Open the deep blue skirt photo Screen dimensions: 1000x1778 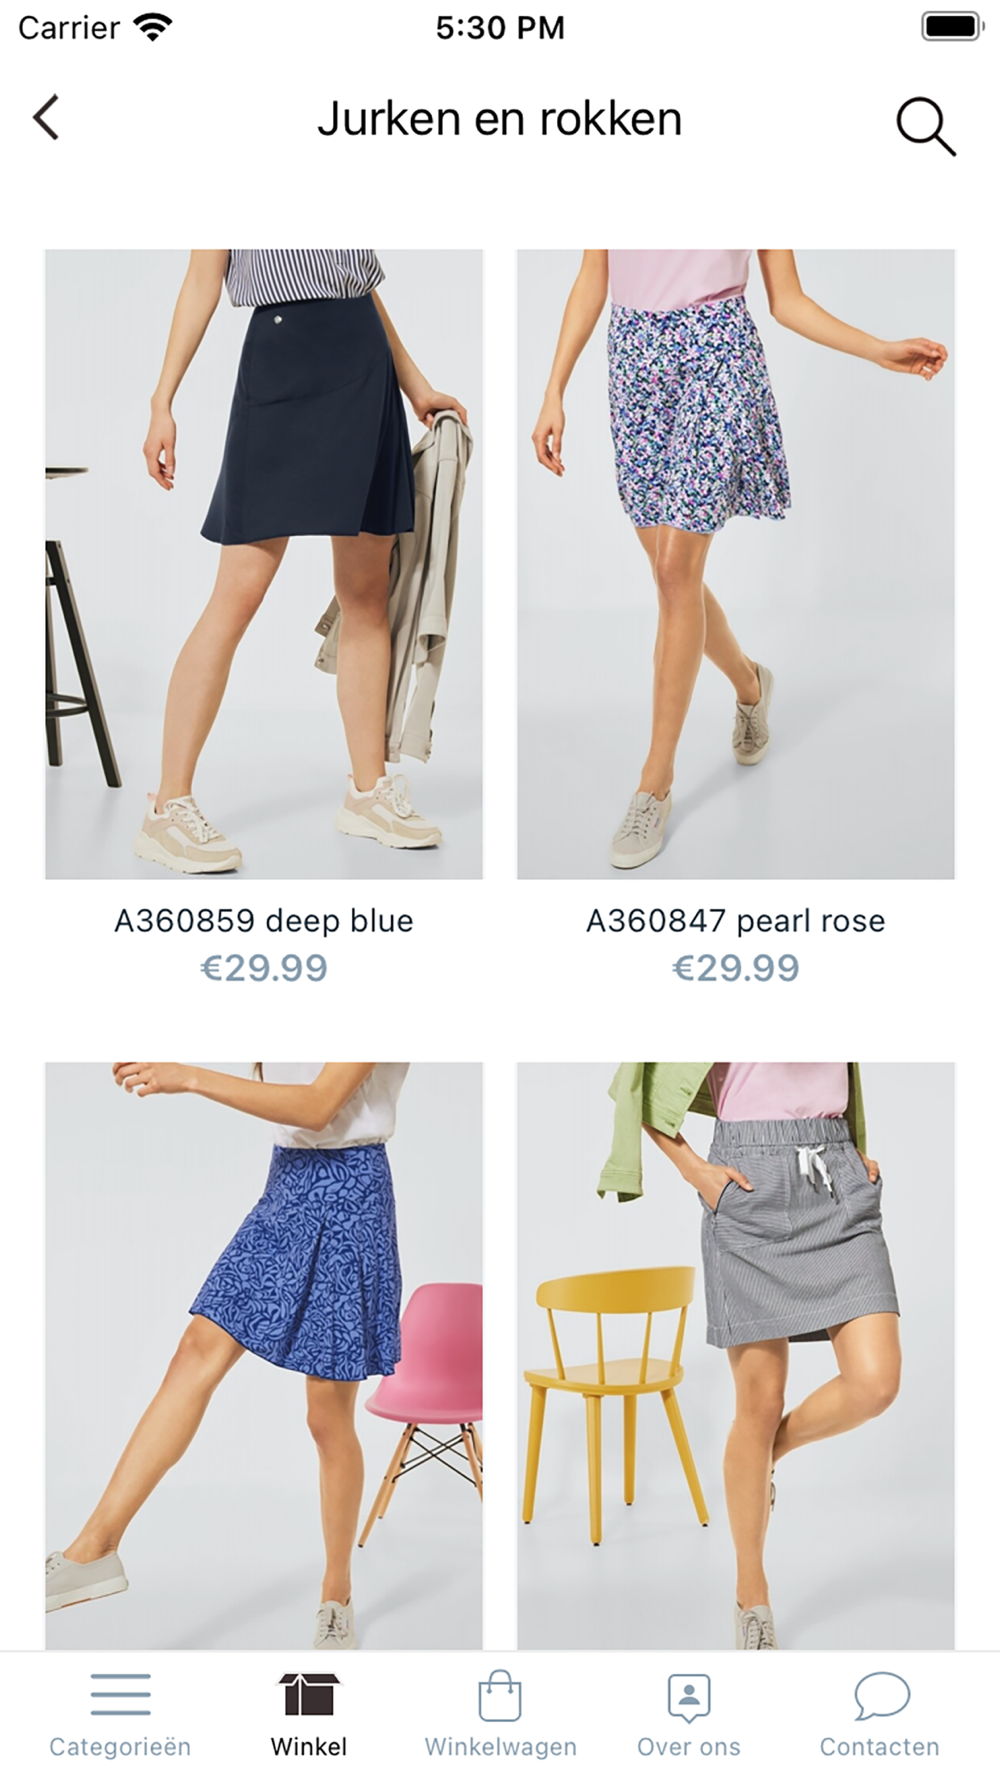point(264,564)
